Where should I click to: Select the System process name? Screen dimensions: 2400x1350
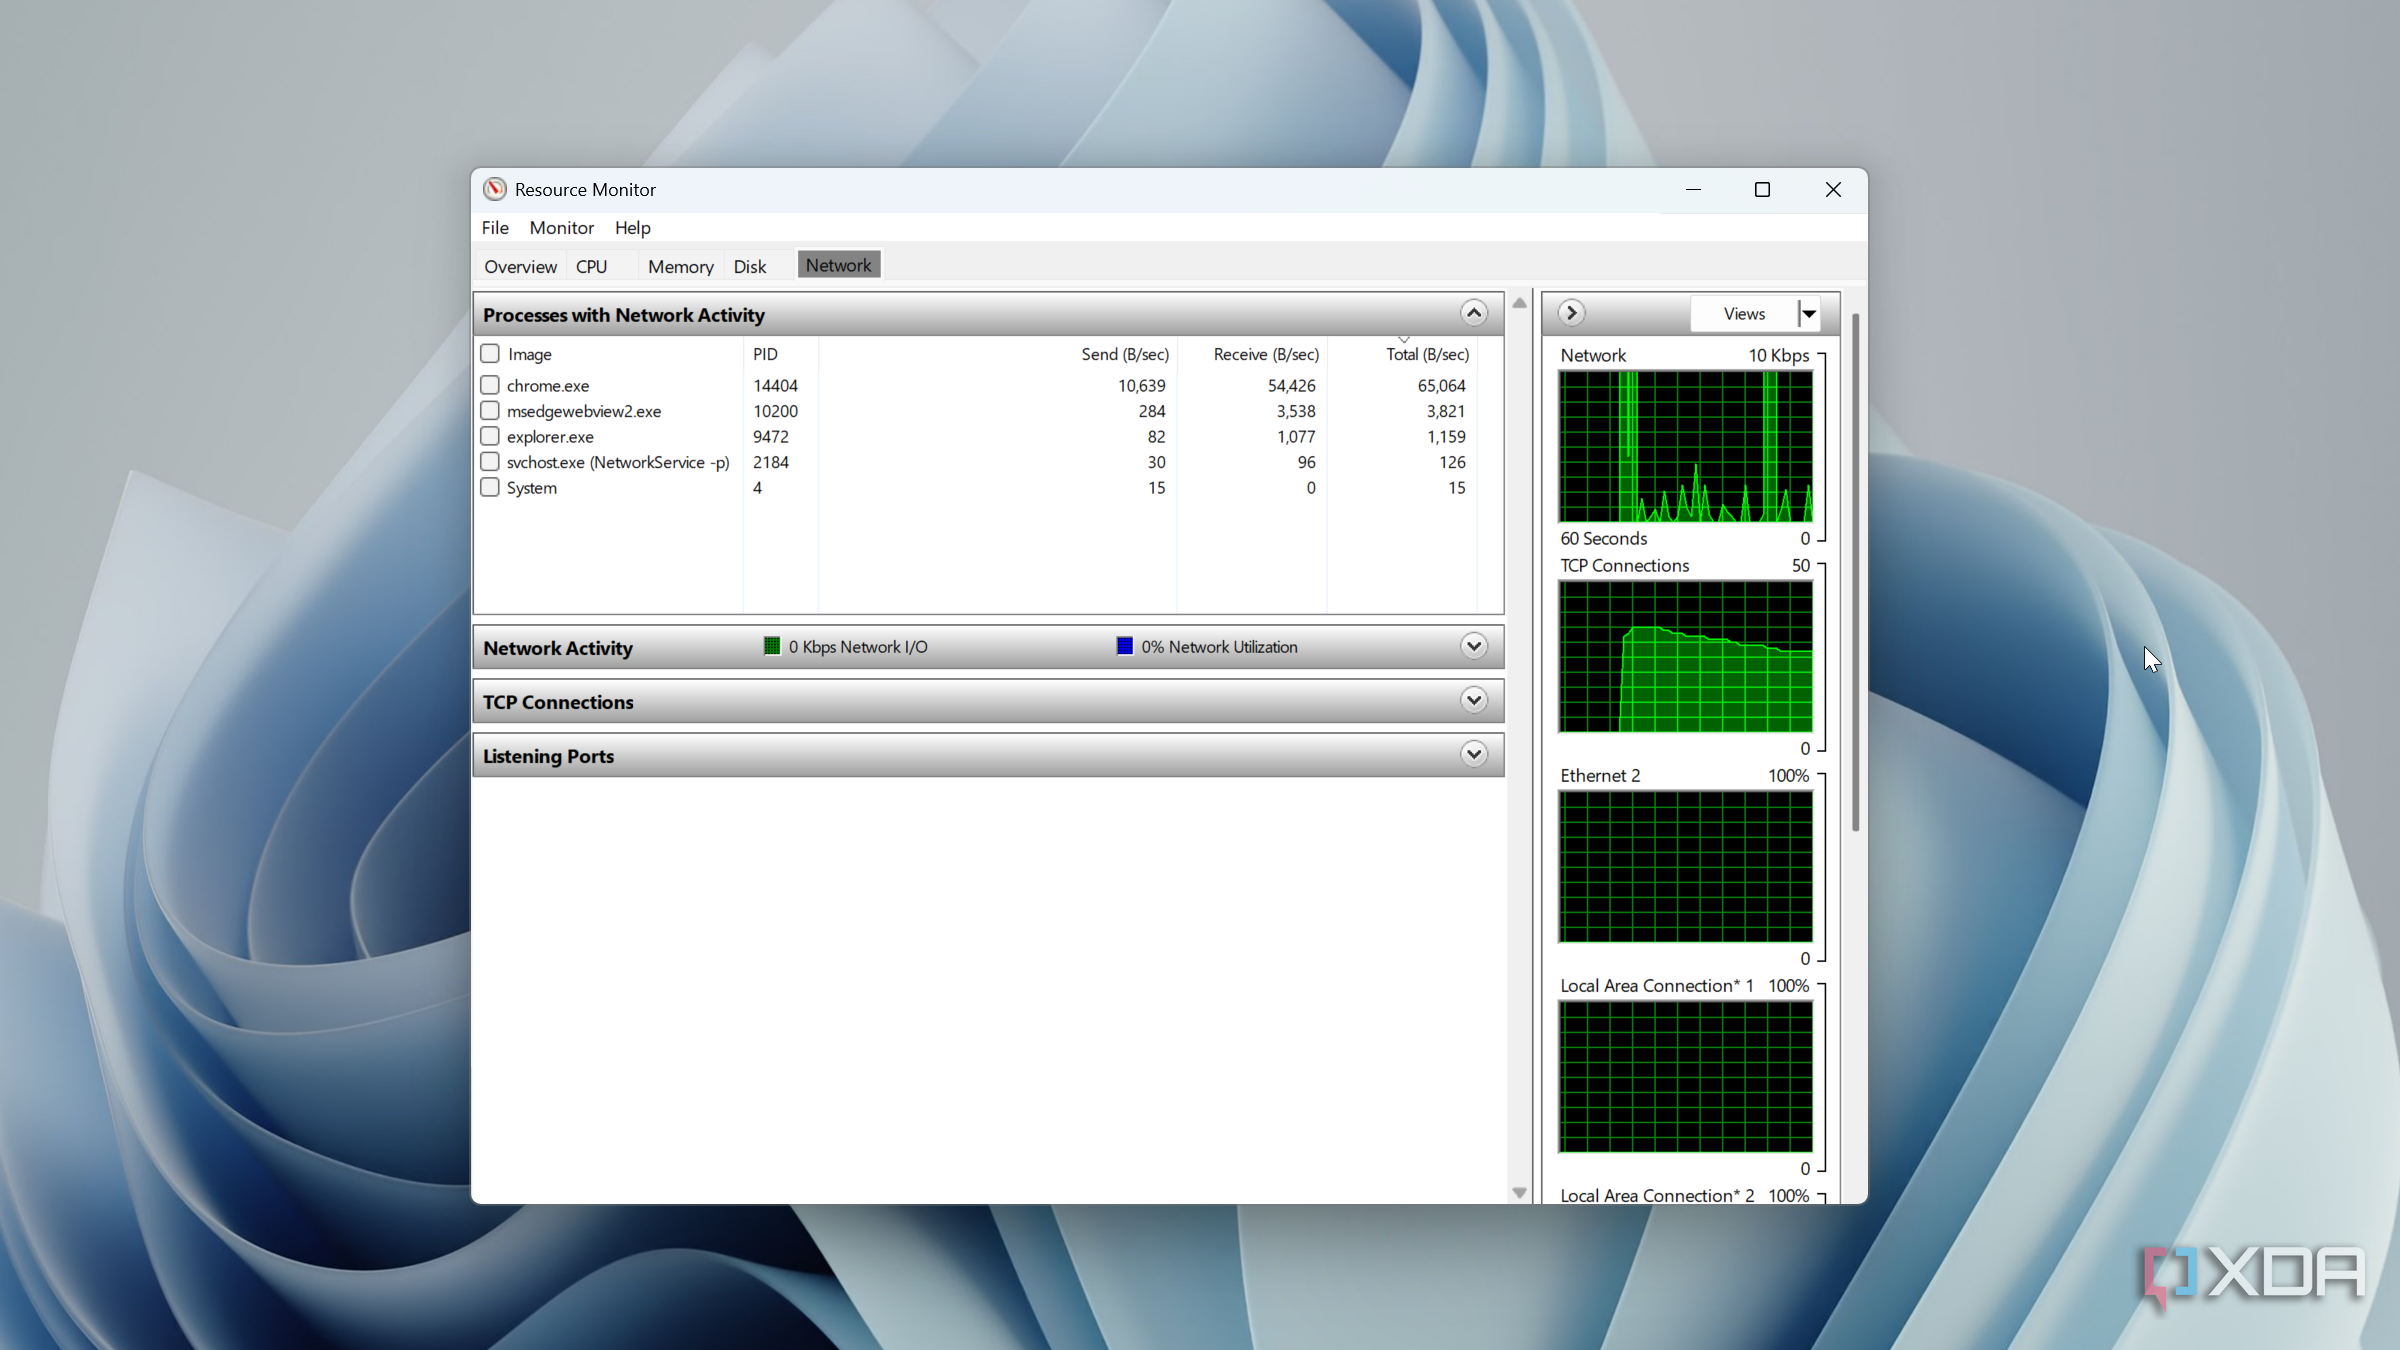532,488
